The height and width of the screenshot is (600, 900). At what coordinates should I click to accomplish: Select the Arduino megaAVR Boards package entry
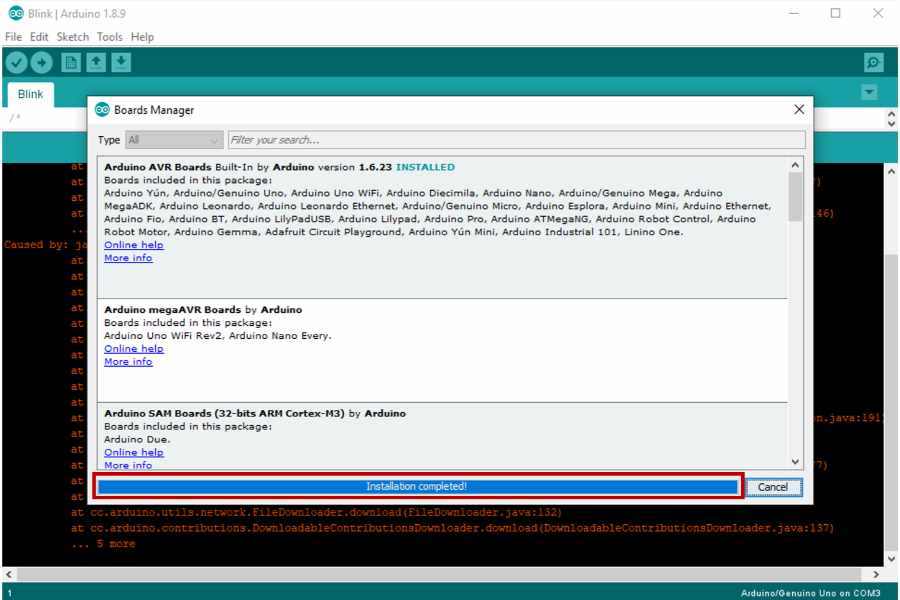click(x=443, y=350)
